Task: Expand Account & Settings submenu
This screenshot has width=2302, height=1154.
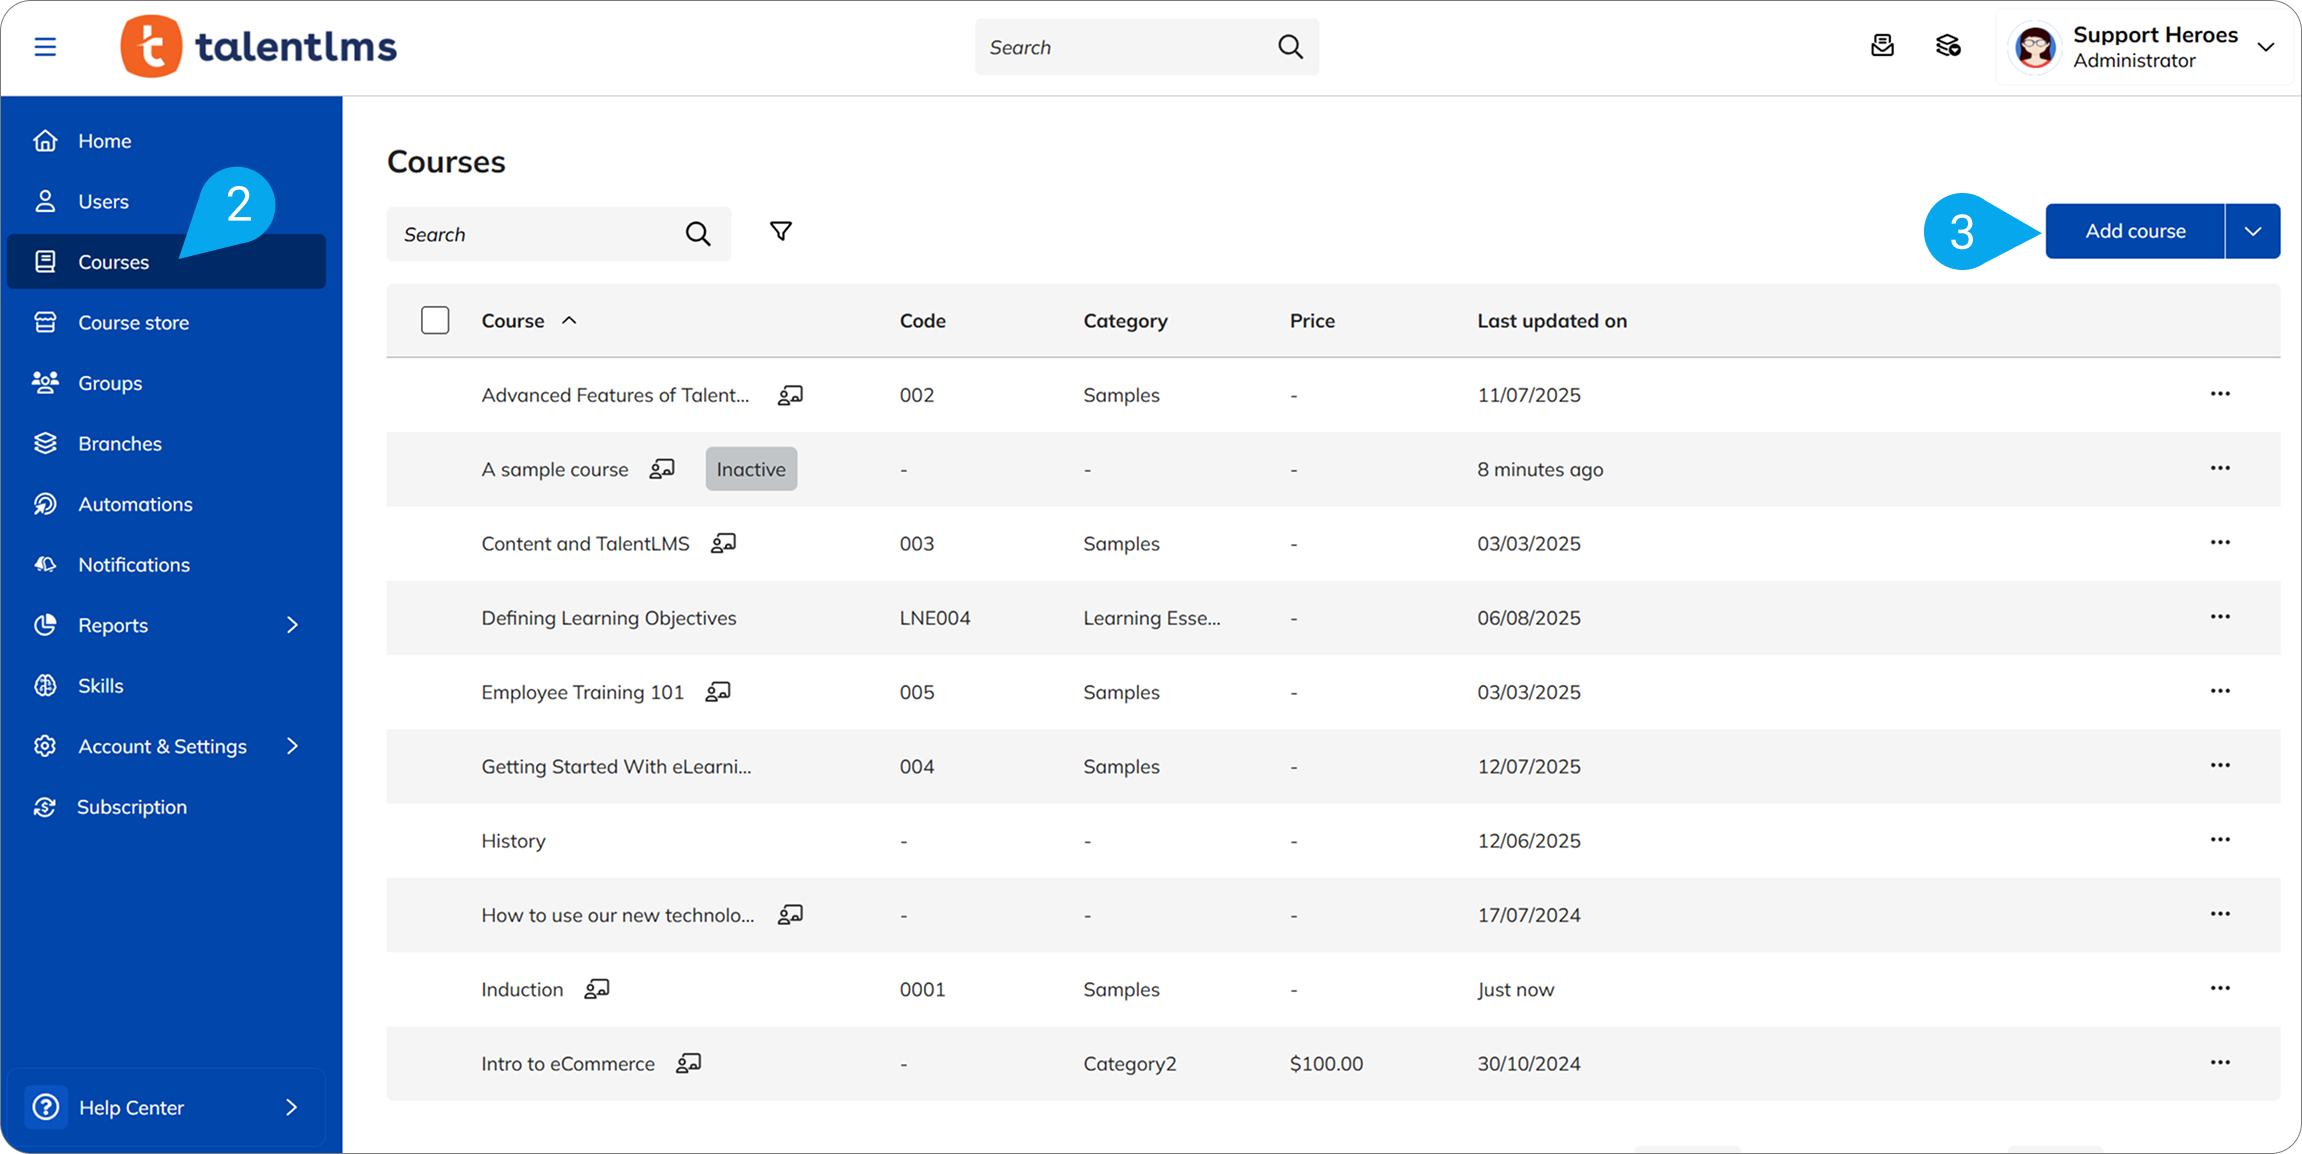Action: pyautogui.click(x=292, y=746)
